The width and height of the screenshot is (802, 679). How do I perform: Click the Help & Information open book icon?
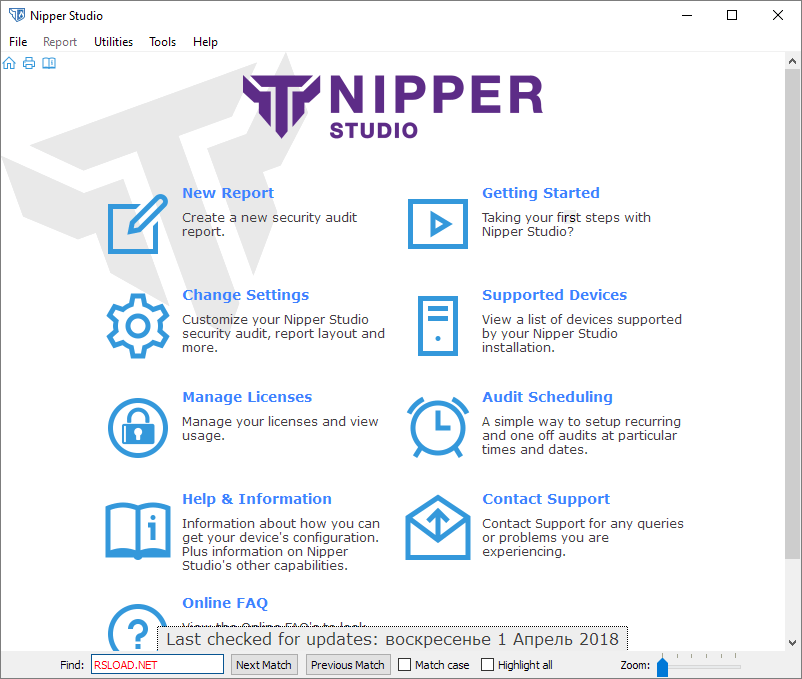click(x=137, y=530)
